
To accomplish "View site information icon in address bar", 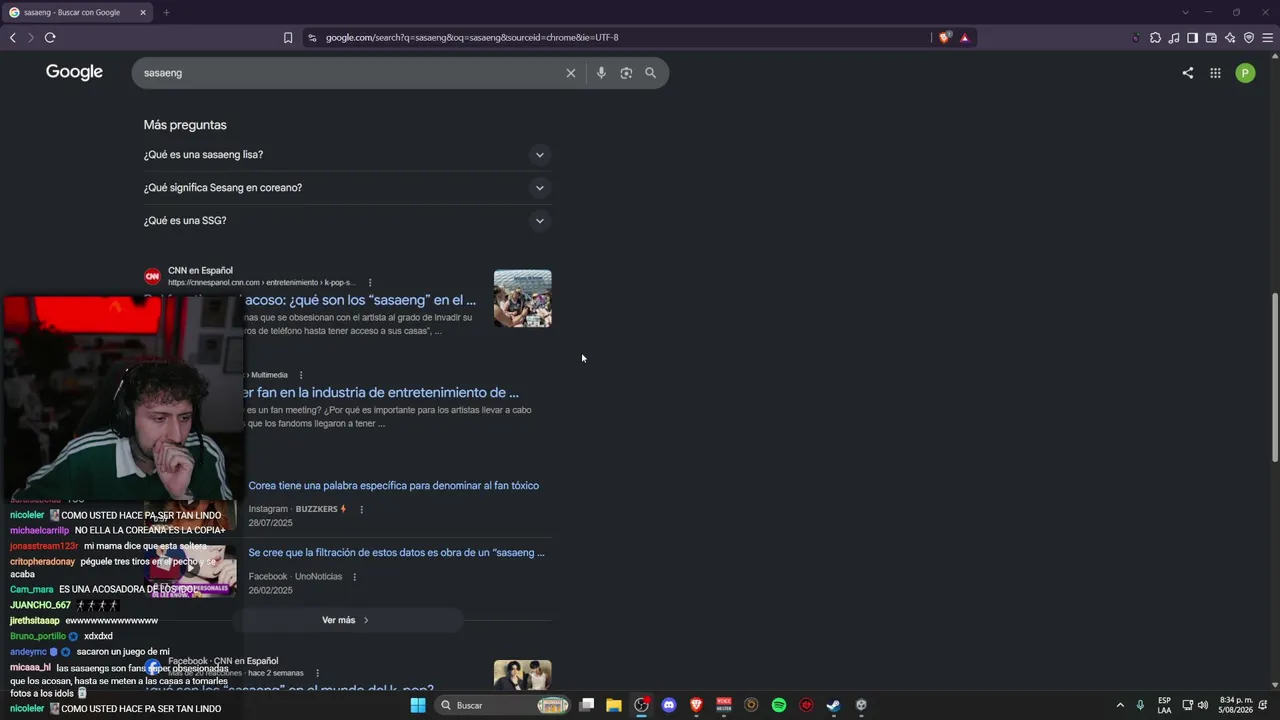I will 312,38.
